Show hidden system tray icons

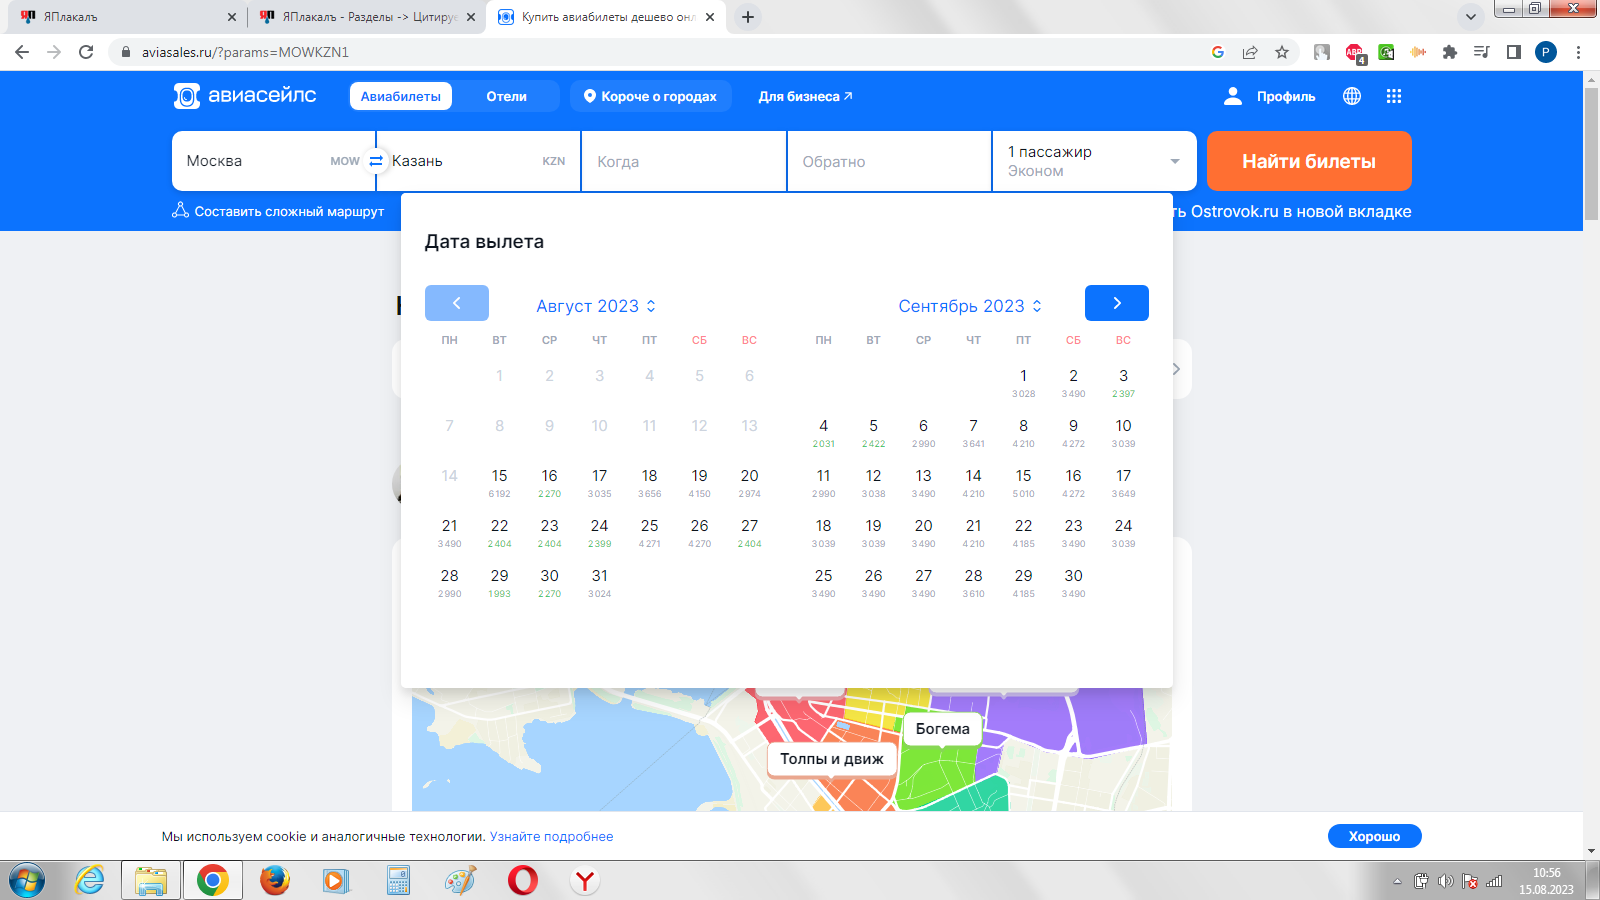[1398, 881]
